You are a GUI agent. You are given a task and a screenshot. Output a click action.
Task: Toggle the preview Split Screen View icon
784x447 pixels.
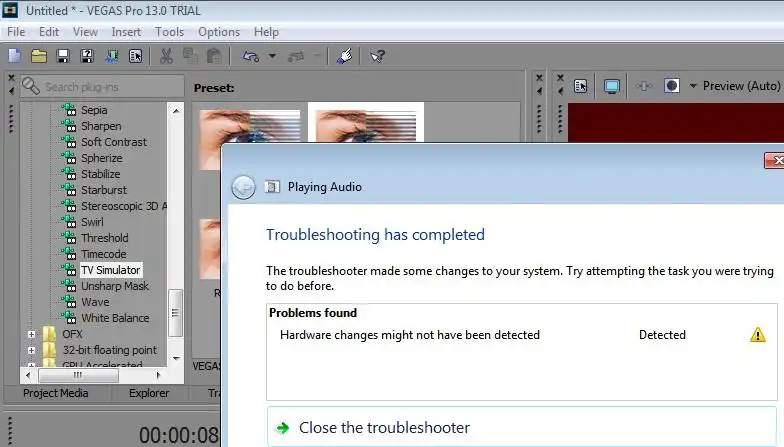(x=672, y=86)
